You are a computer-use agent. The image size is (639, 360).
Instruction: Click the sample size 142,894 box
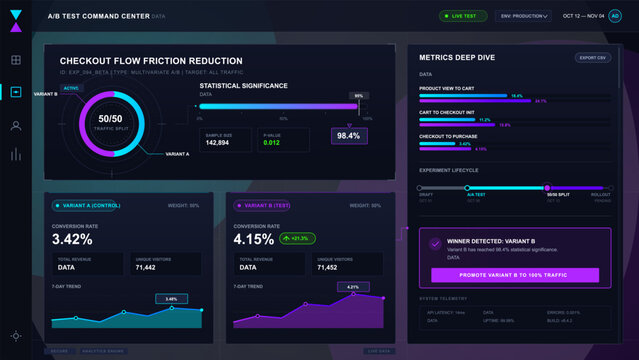(x=225, y=139)
